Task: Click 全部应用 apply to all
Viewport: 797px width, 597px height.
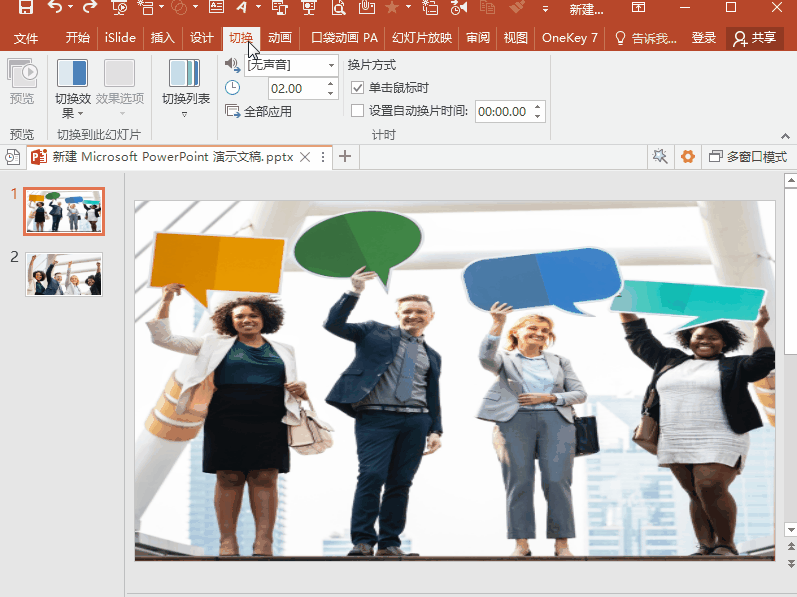Action: tap(259, 111)
